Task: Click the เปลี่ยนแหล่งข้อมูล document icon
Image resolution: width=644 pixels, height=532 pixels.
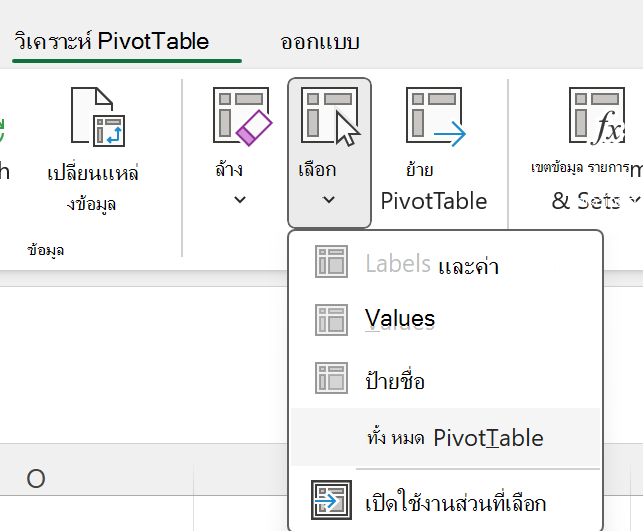Action: pyautogui.click(x=98, y=117)
